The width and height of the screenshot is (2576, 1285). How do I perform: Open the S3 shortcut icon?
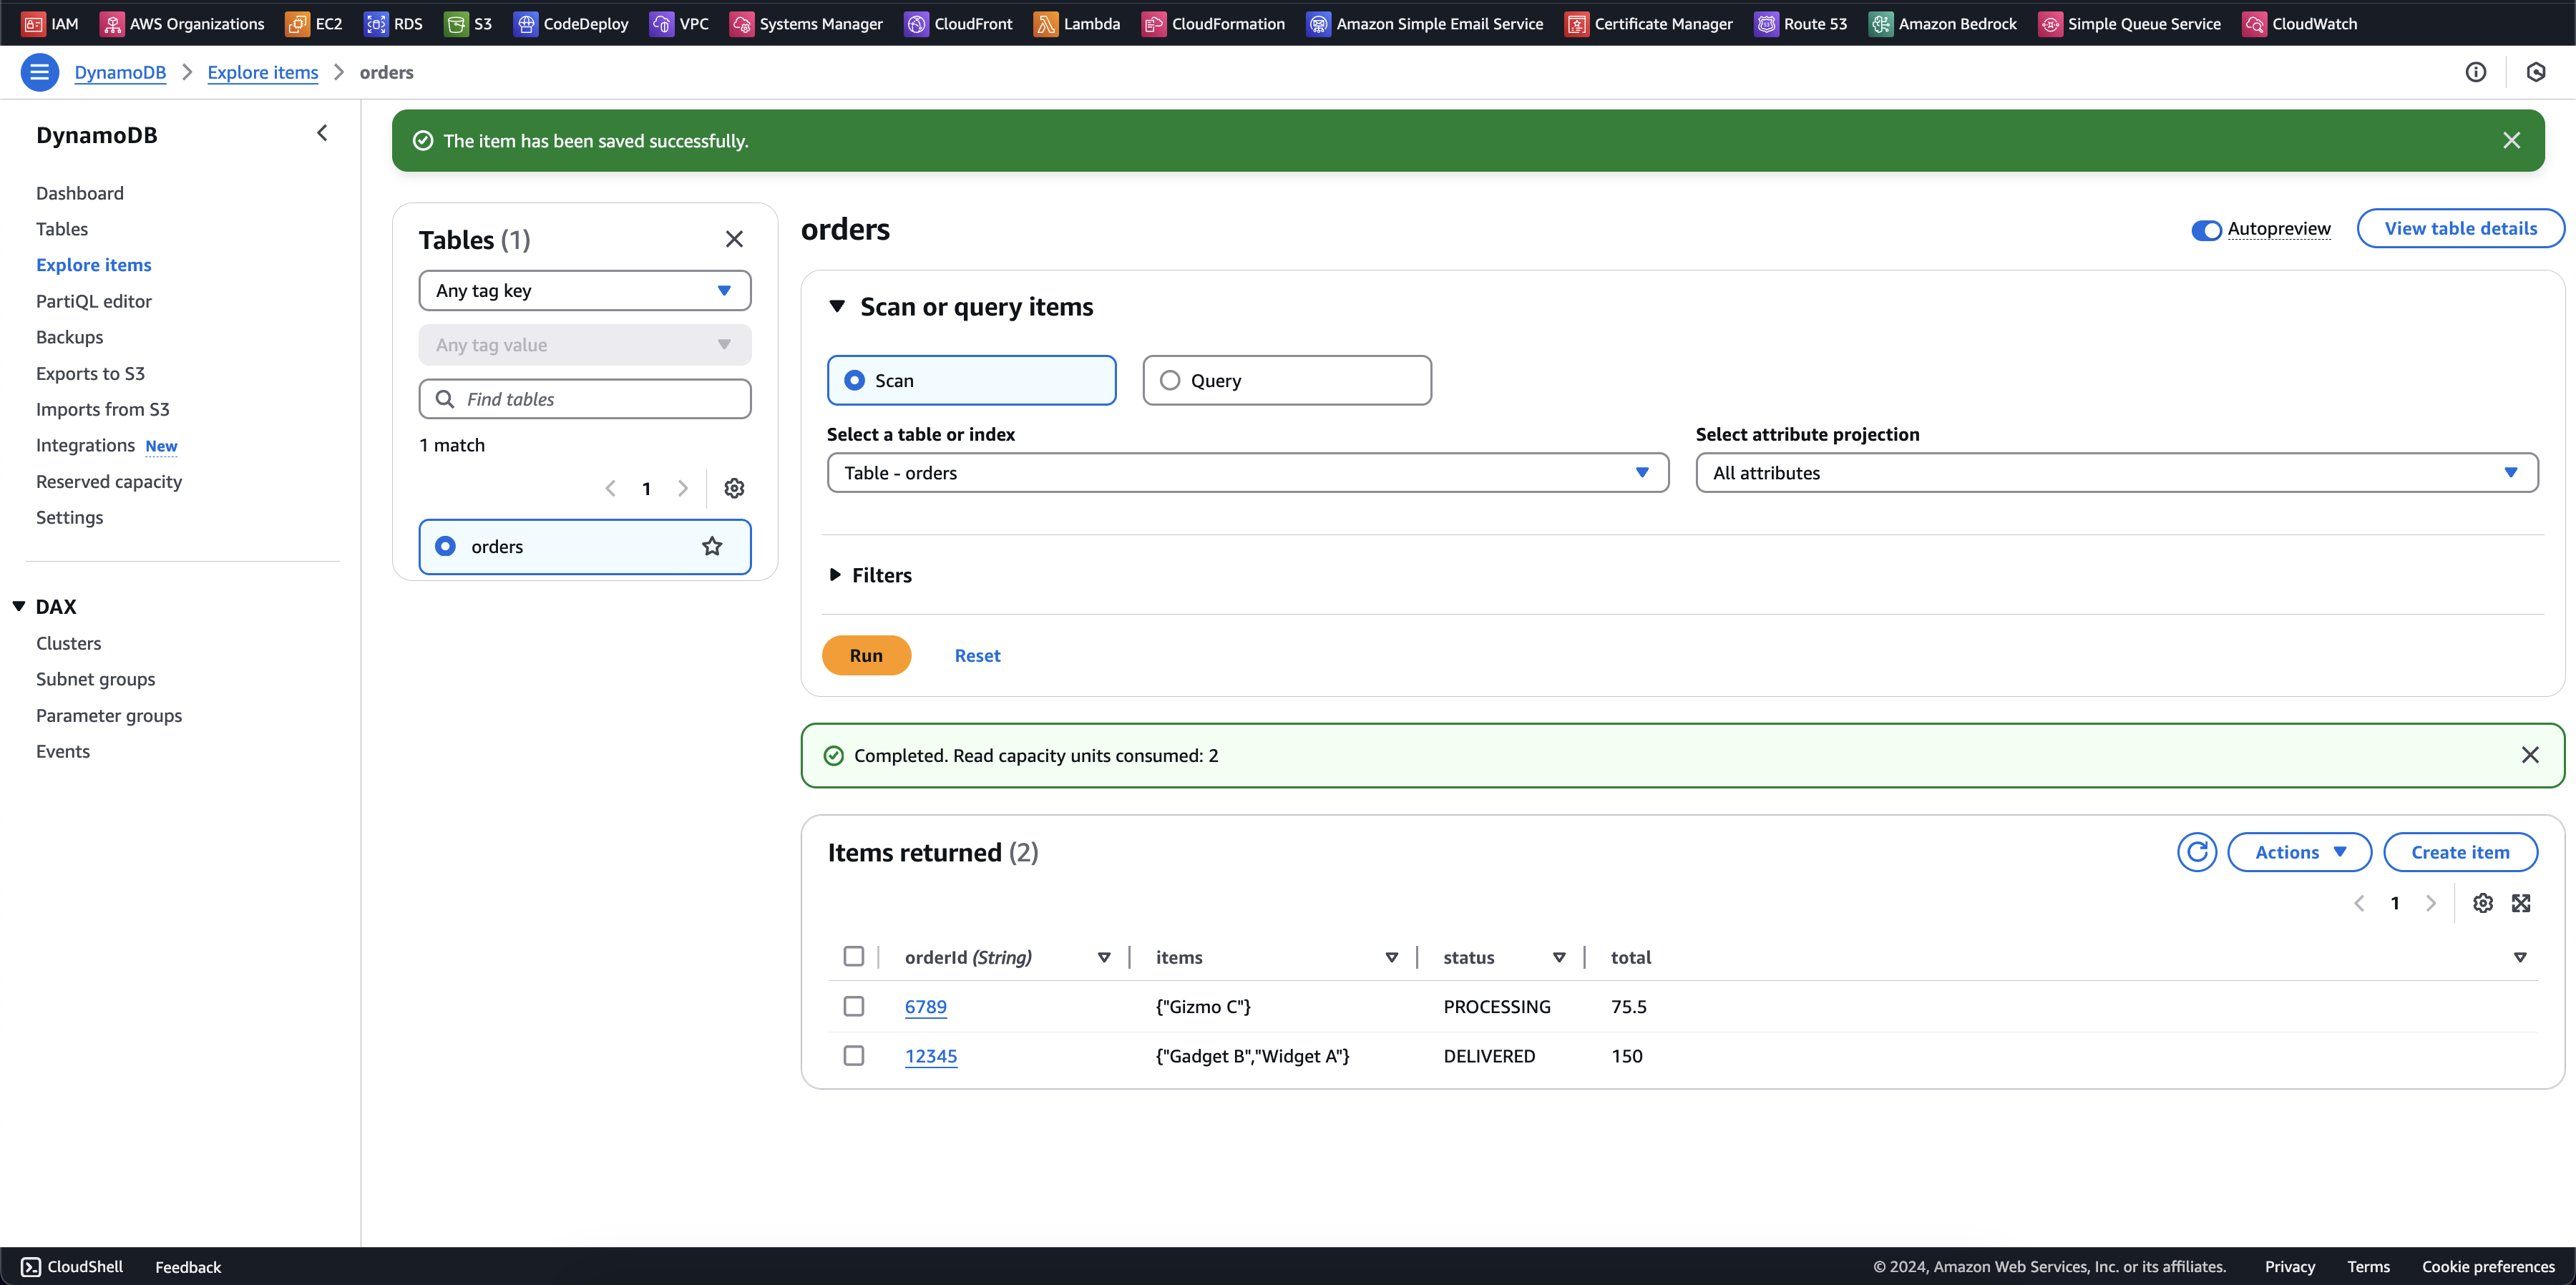point(456,23)
